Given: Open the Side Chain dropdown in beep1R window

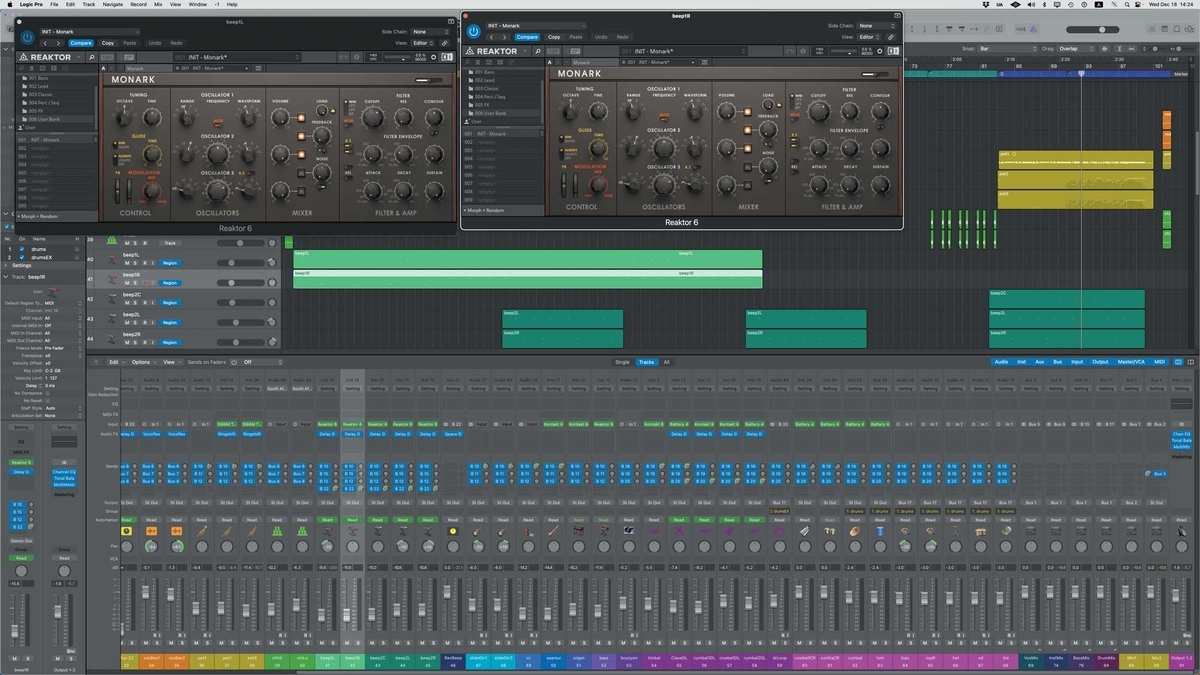Looking at the screenshot, I should coord(877,25).
